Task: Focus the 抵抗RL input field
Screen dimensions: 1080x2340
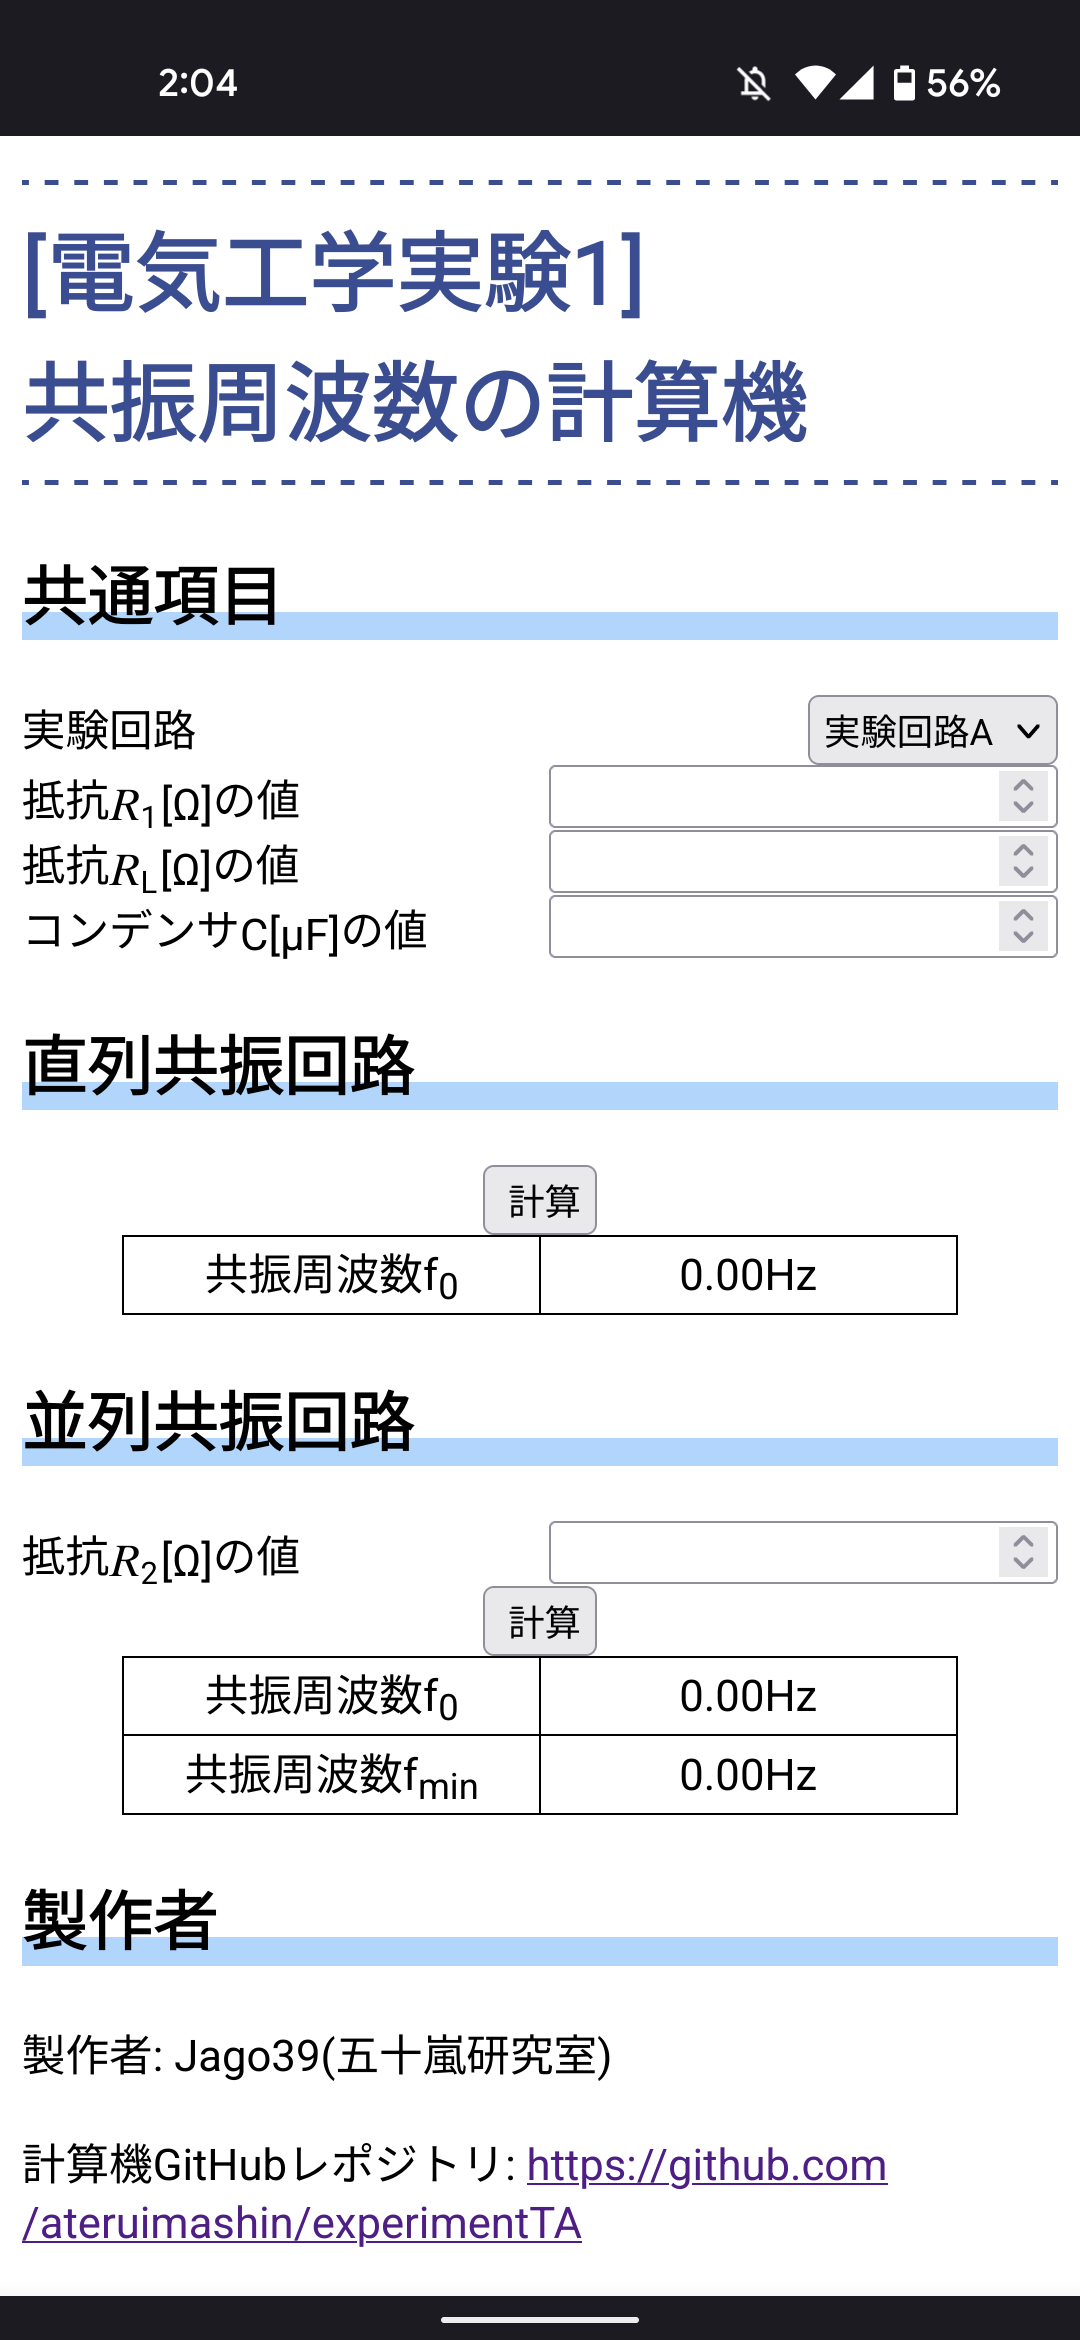Action: pos(772,862)
